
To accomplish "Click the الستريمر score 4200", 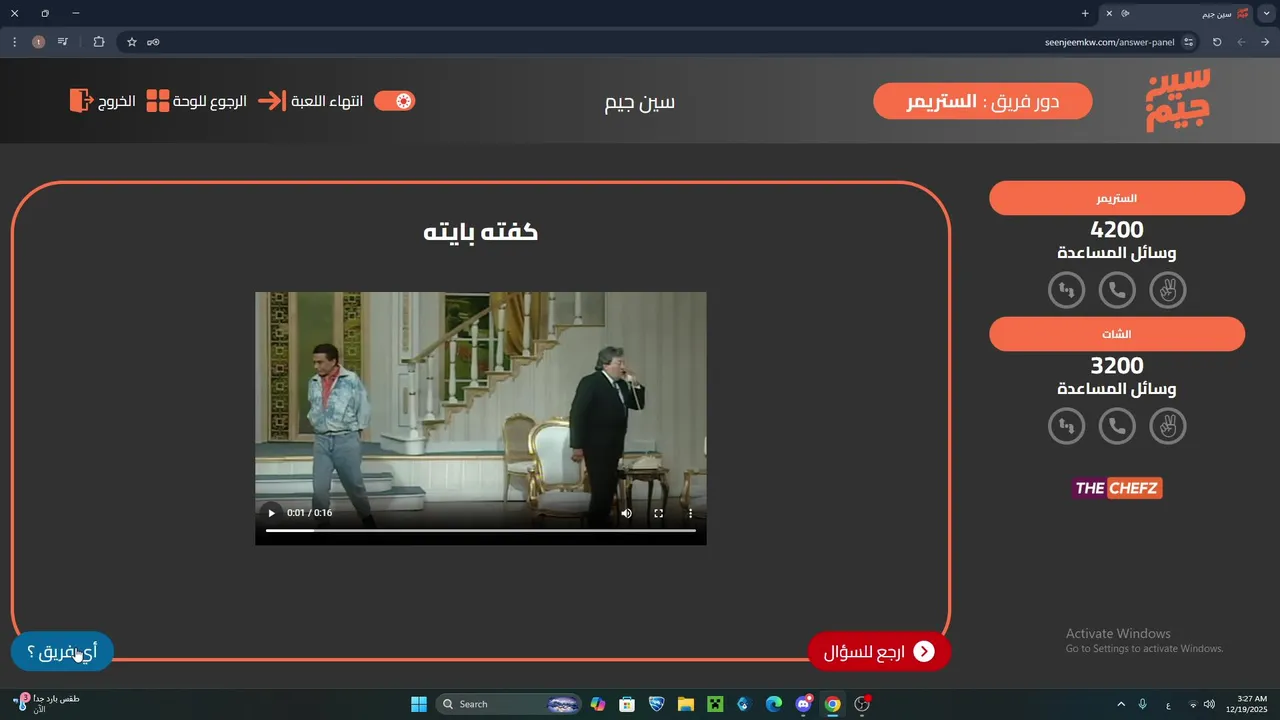I will click(x=1117, y=230).
